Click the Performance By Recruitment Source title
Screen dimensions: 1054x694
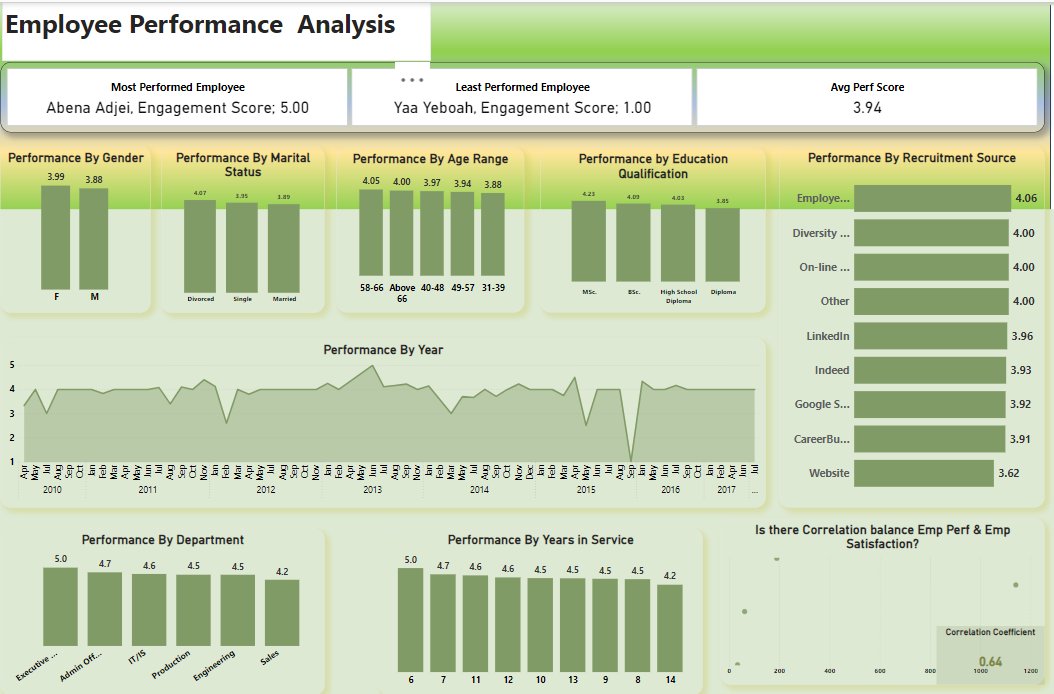(x=911, y=158)
